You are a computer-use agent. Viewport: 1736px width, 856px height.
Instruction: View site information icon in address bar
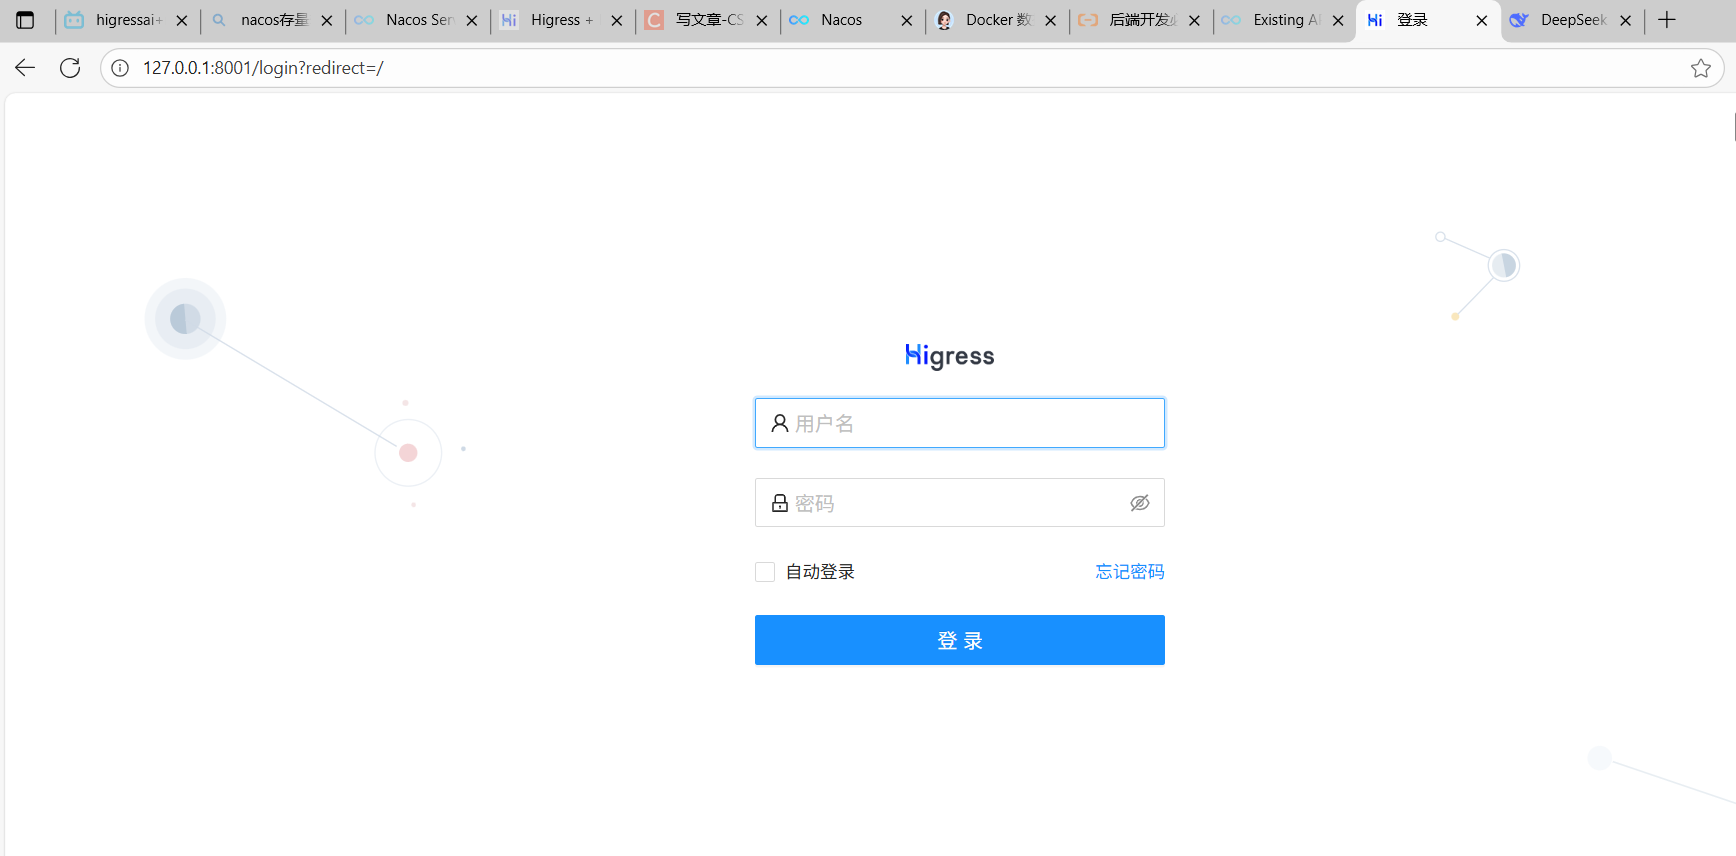point(120,68)
